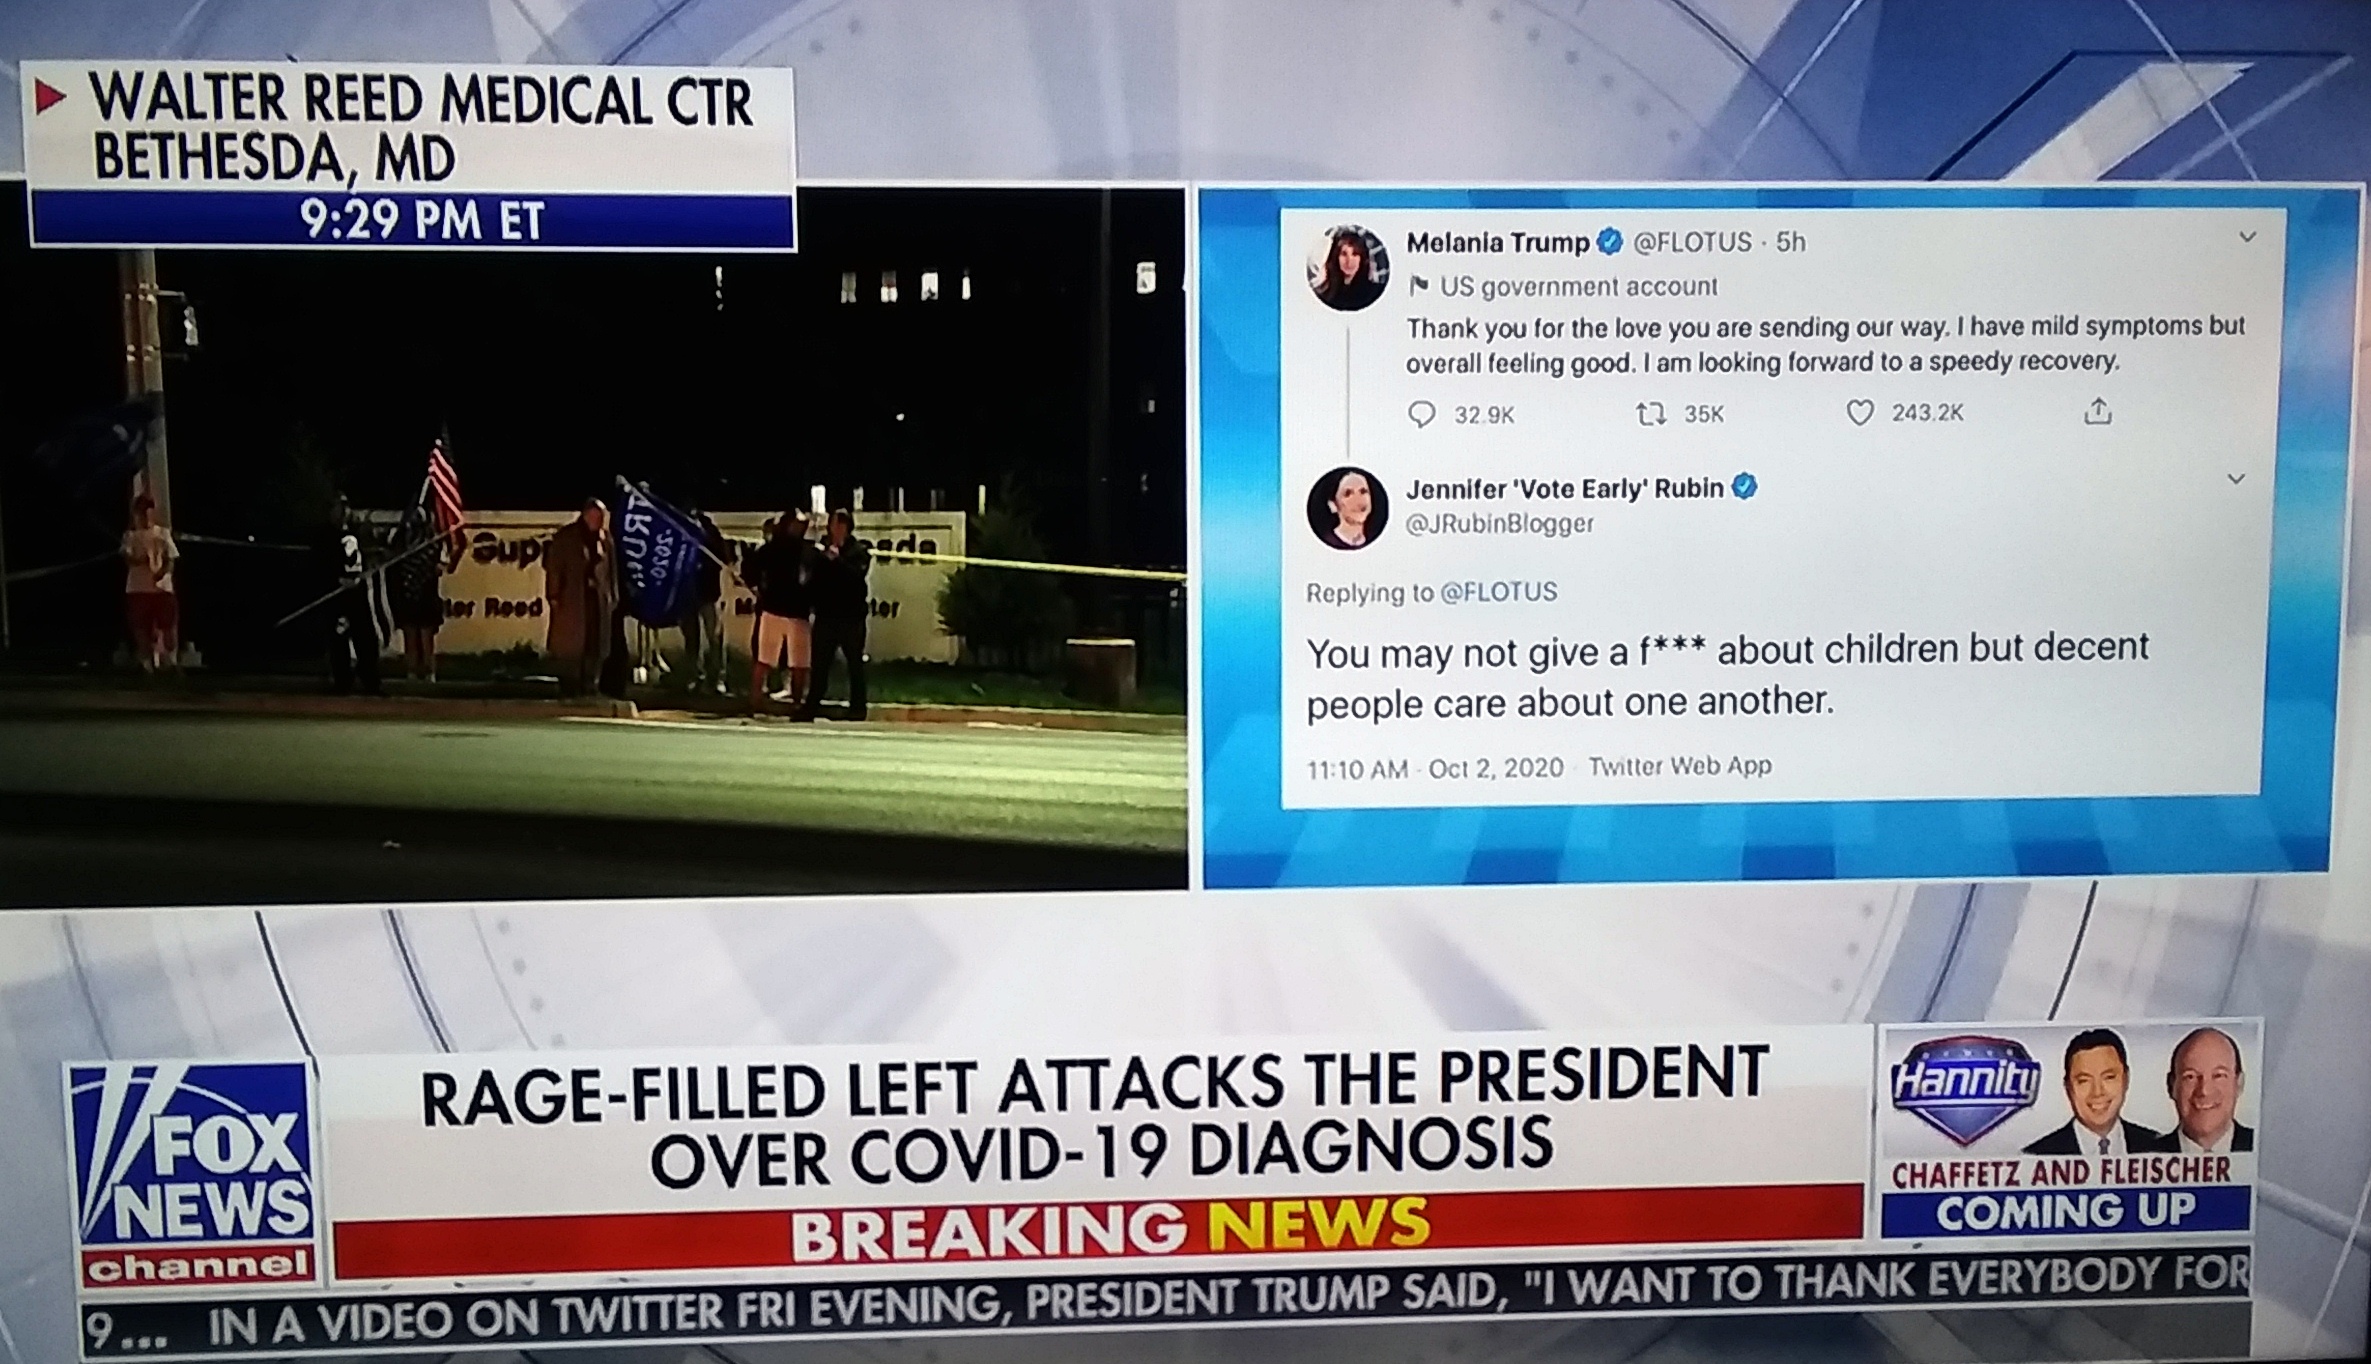Click the 11:10 AM Oct 2, 2020 timestamp

click(x=1435, y=768)
